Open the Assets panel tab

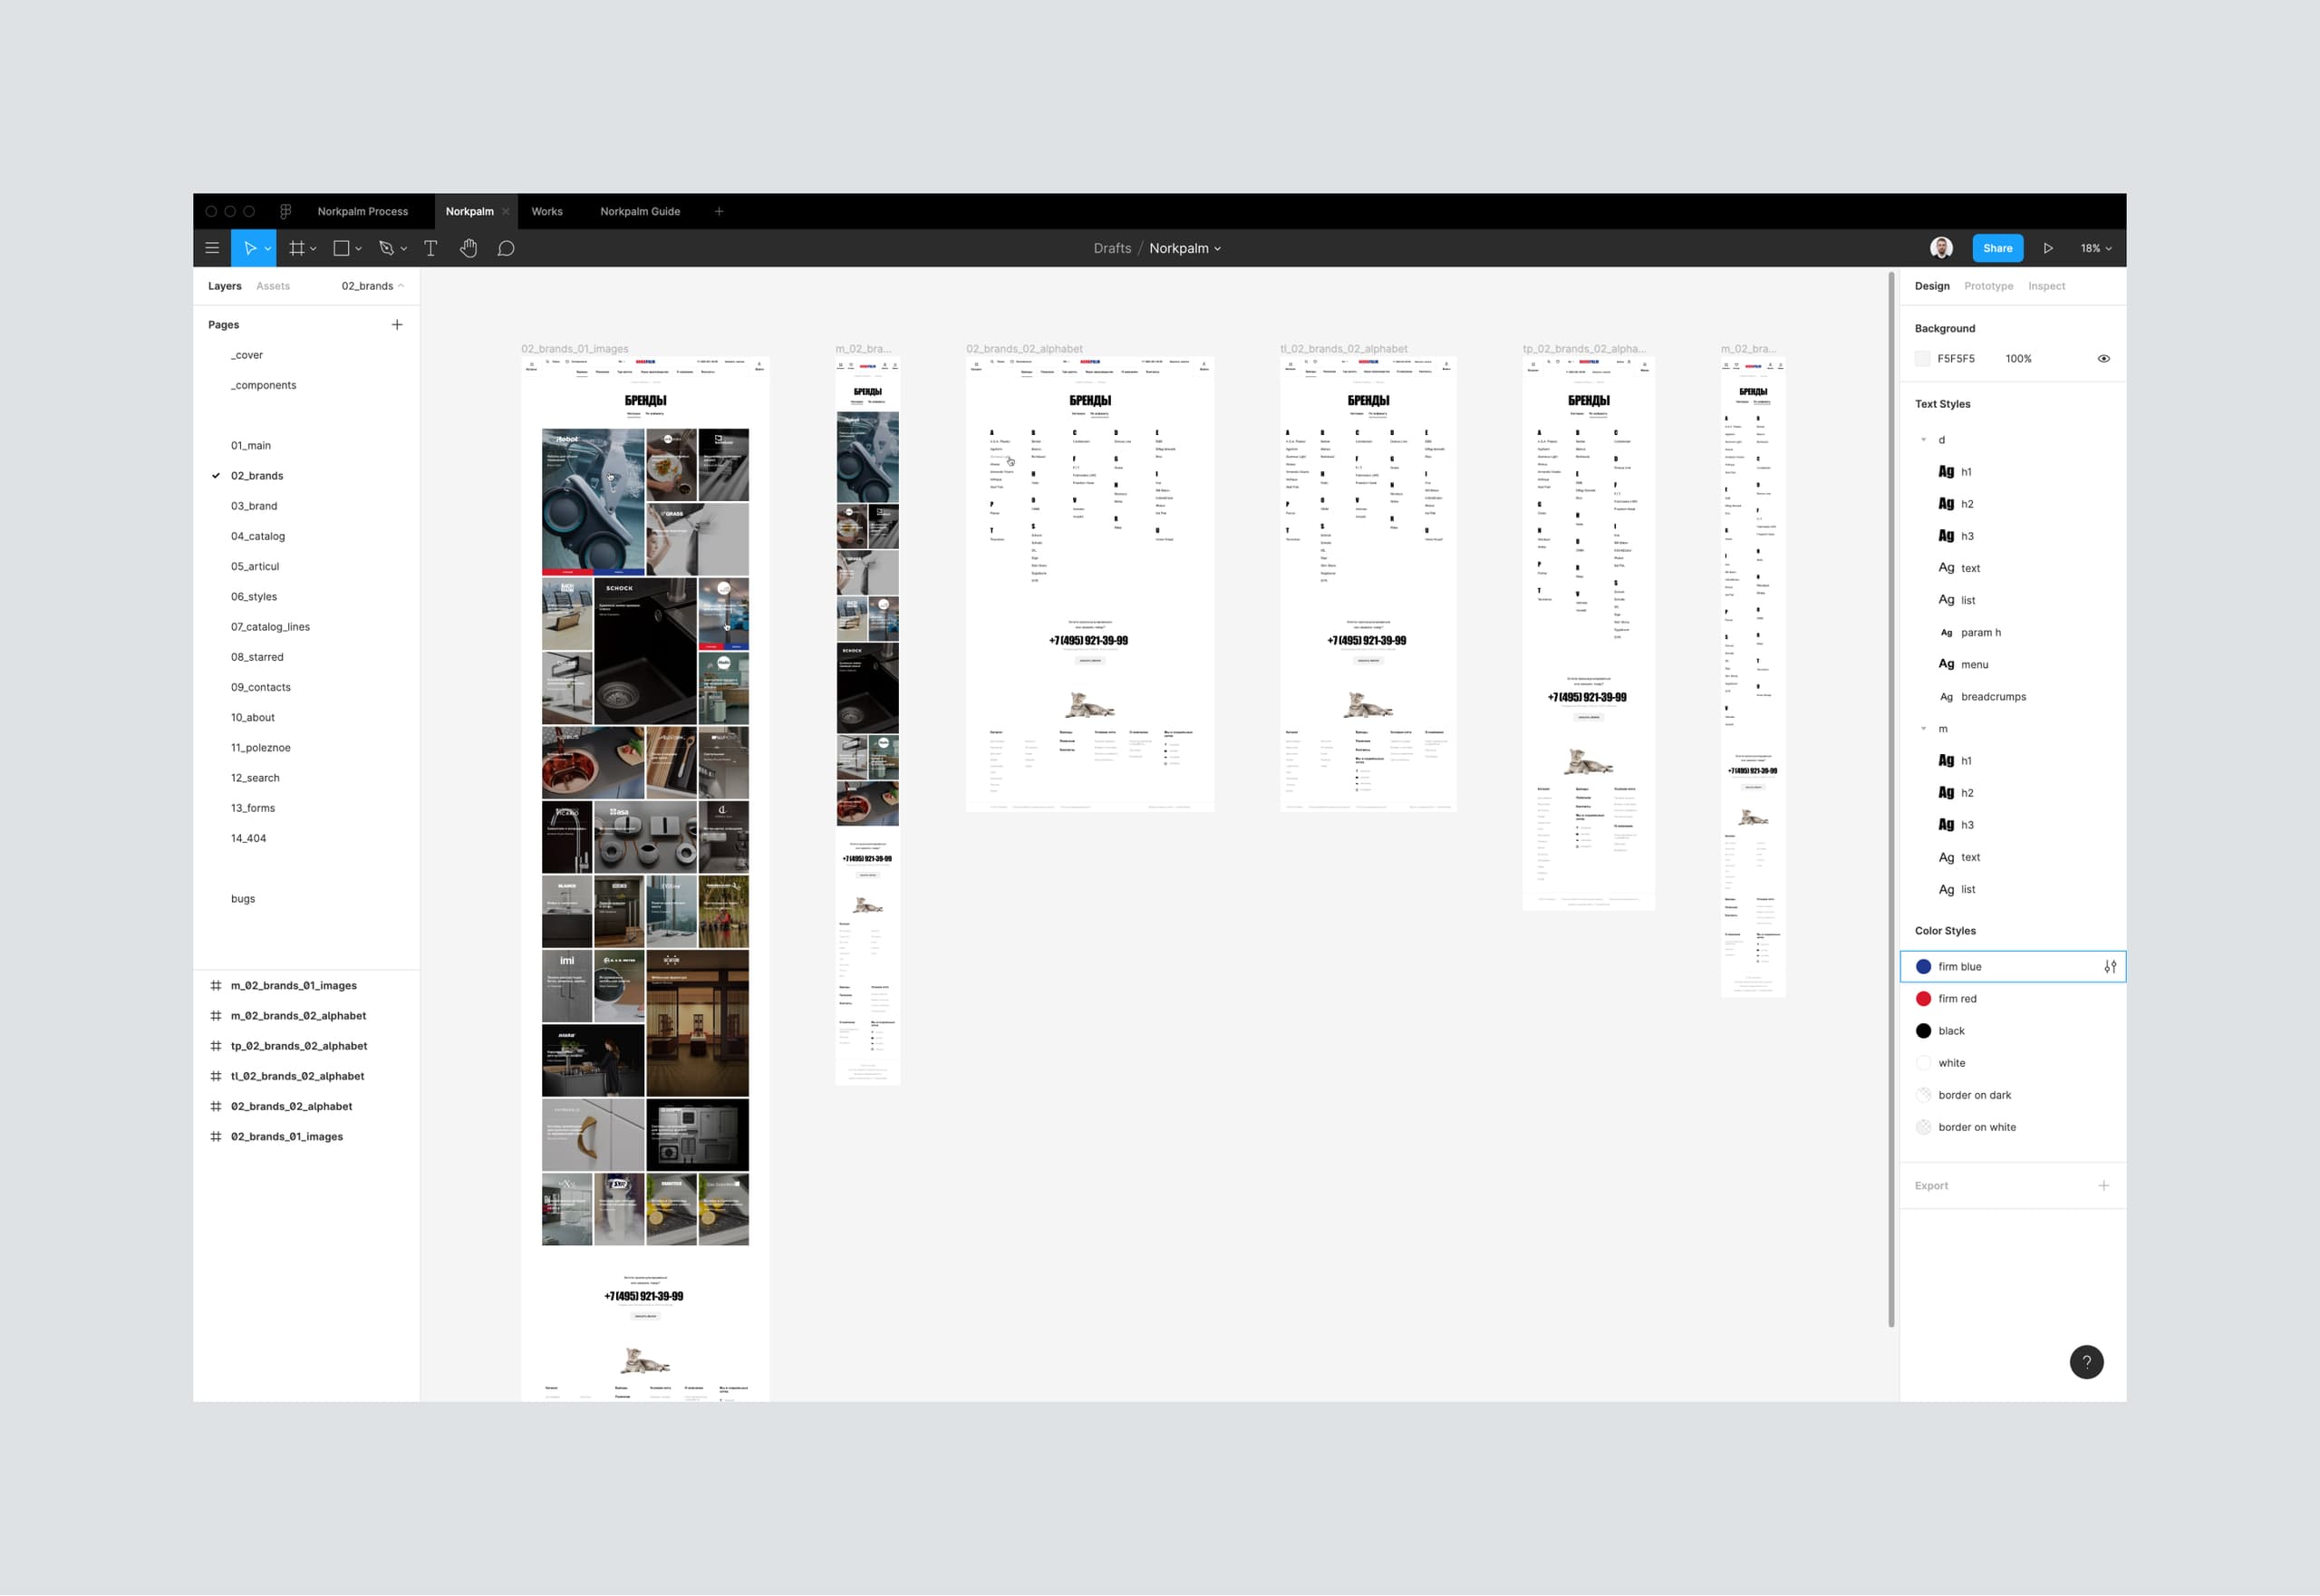(x=273, y=286)
